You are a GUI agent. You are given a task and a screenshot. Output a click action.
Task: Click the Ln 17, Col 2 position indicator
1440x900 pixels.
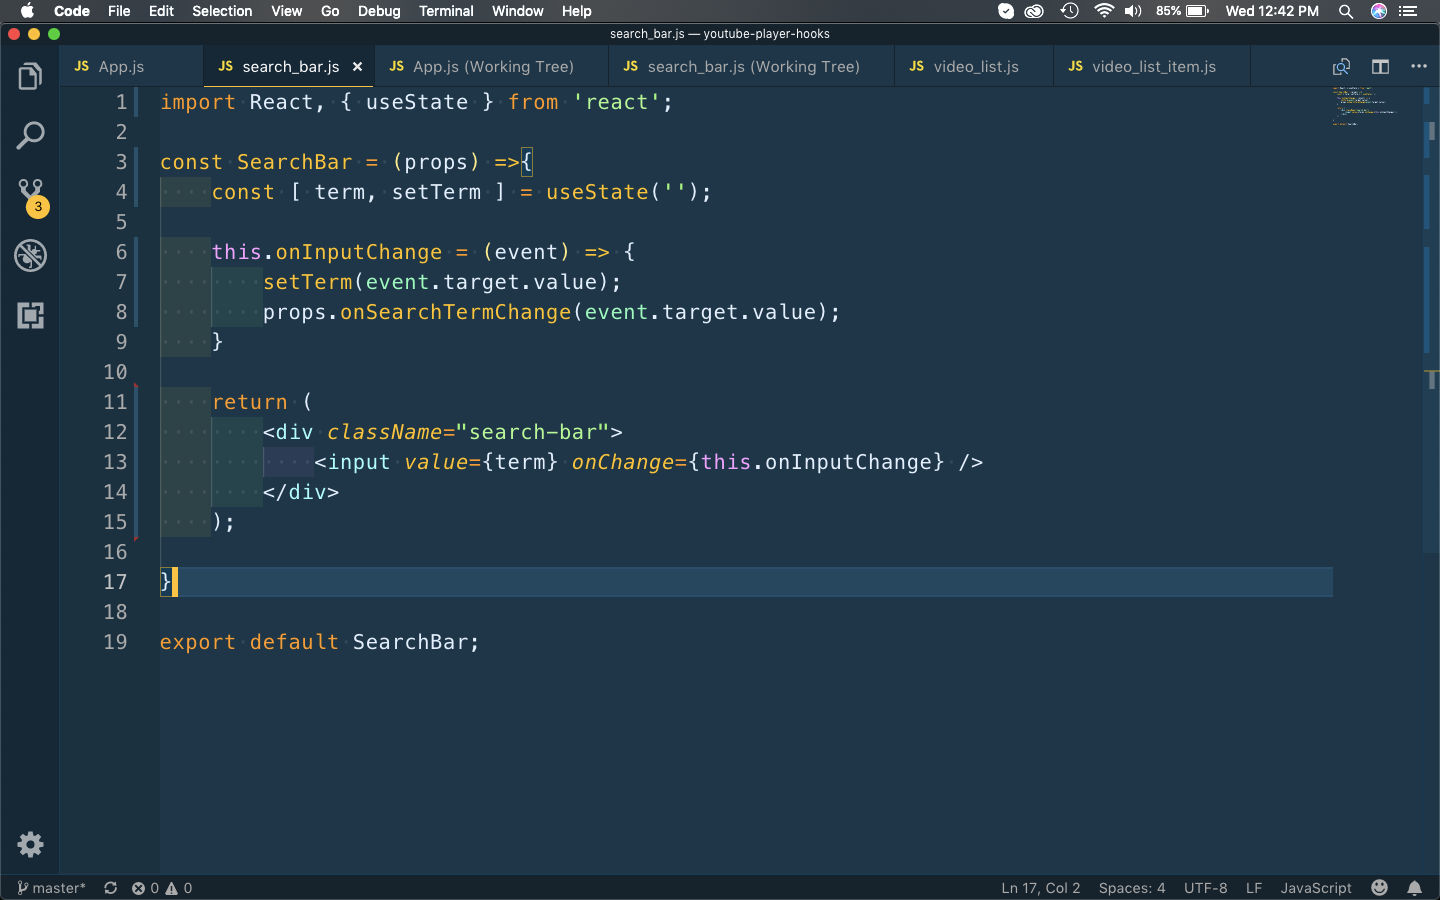(1041, 888)
